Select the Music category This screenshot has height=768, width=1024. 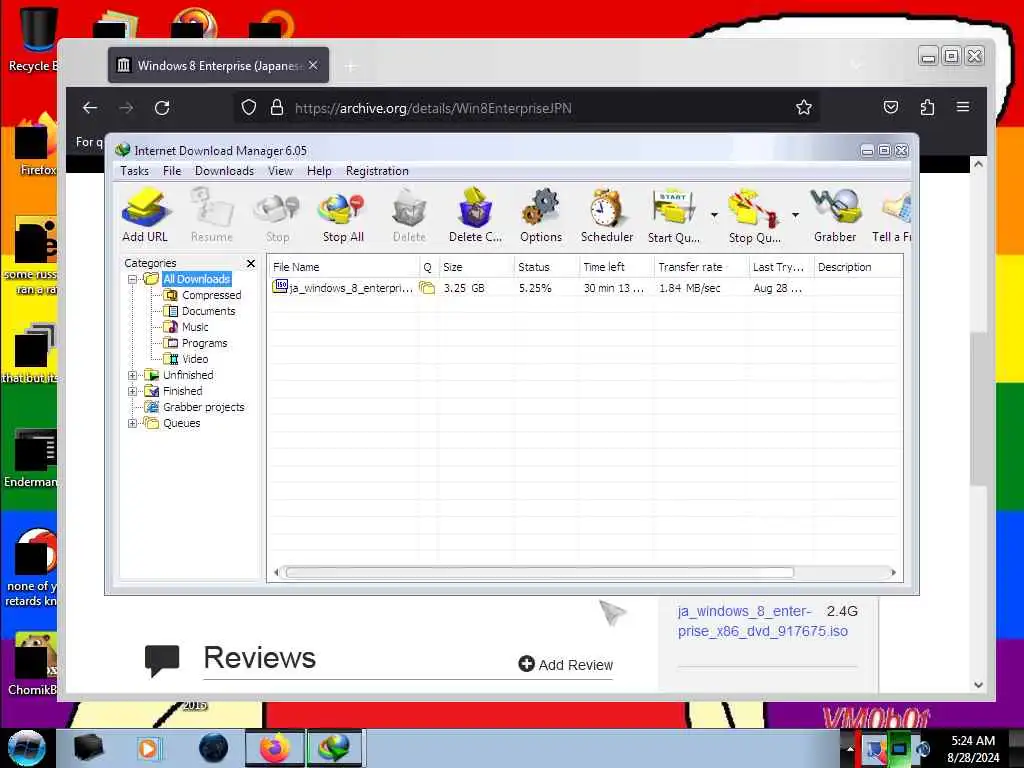(195, 327)
